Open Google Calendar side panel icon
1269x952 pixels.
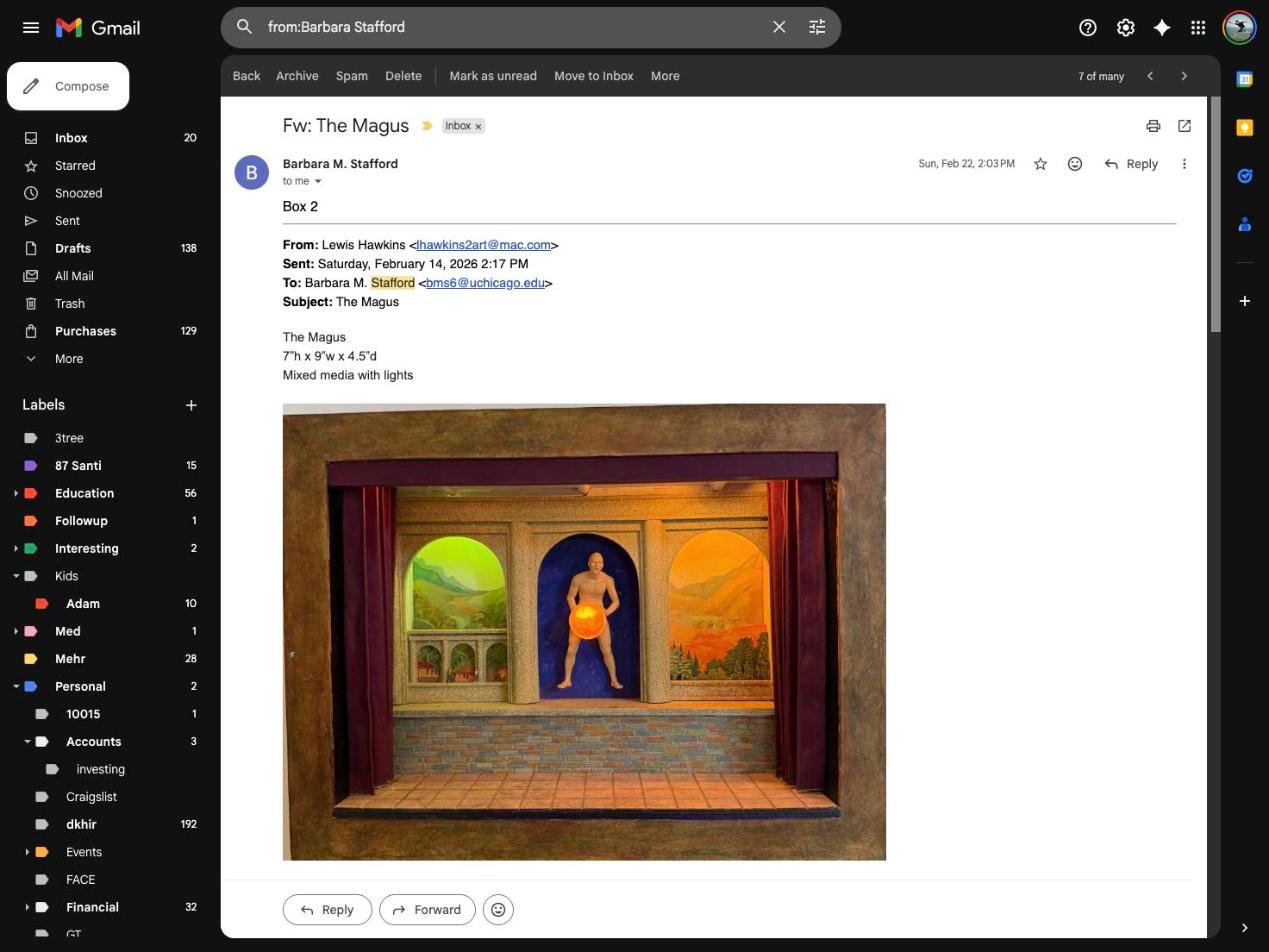(1245, 79)
